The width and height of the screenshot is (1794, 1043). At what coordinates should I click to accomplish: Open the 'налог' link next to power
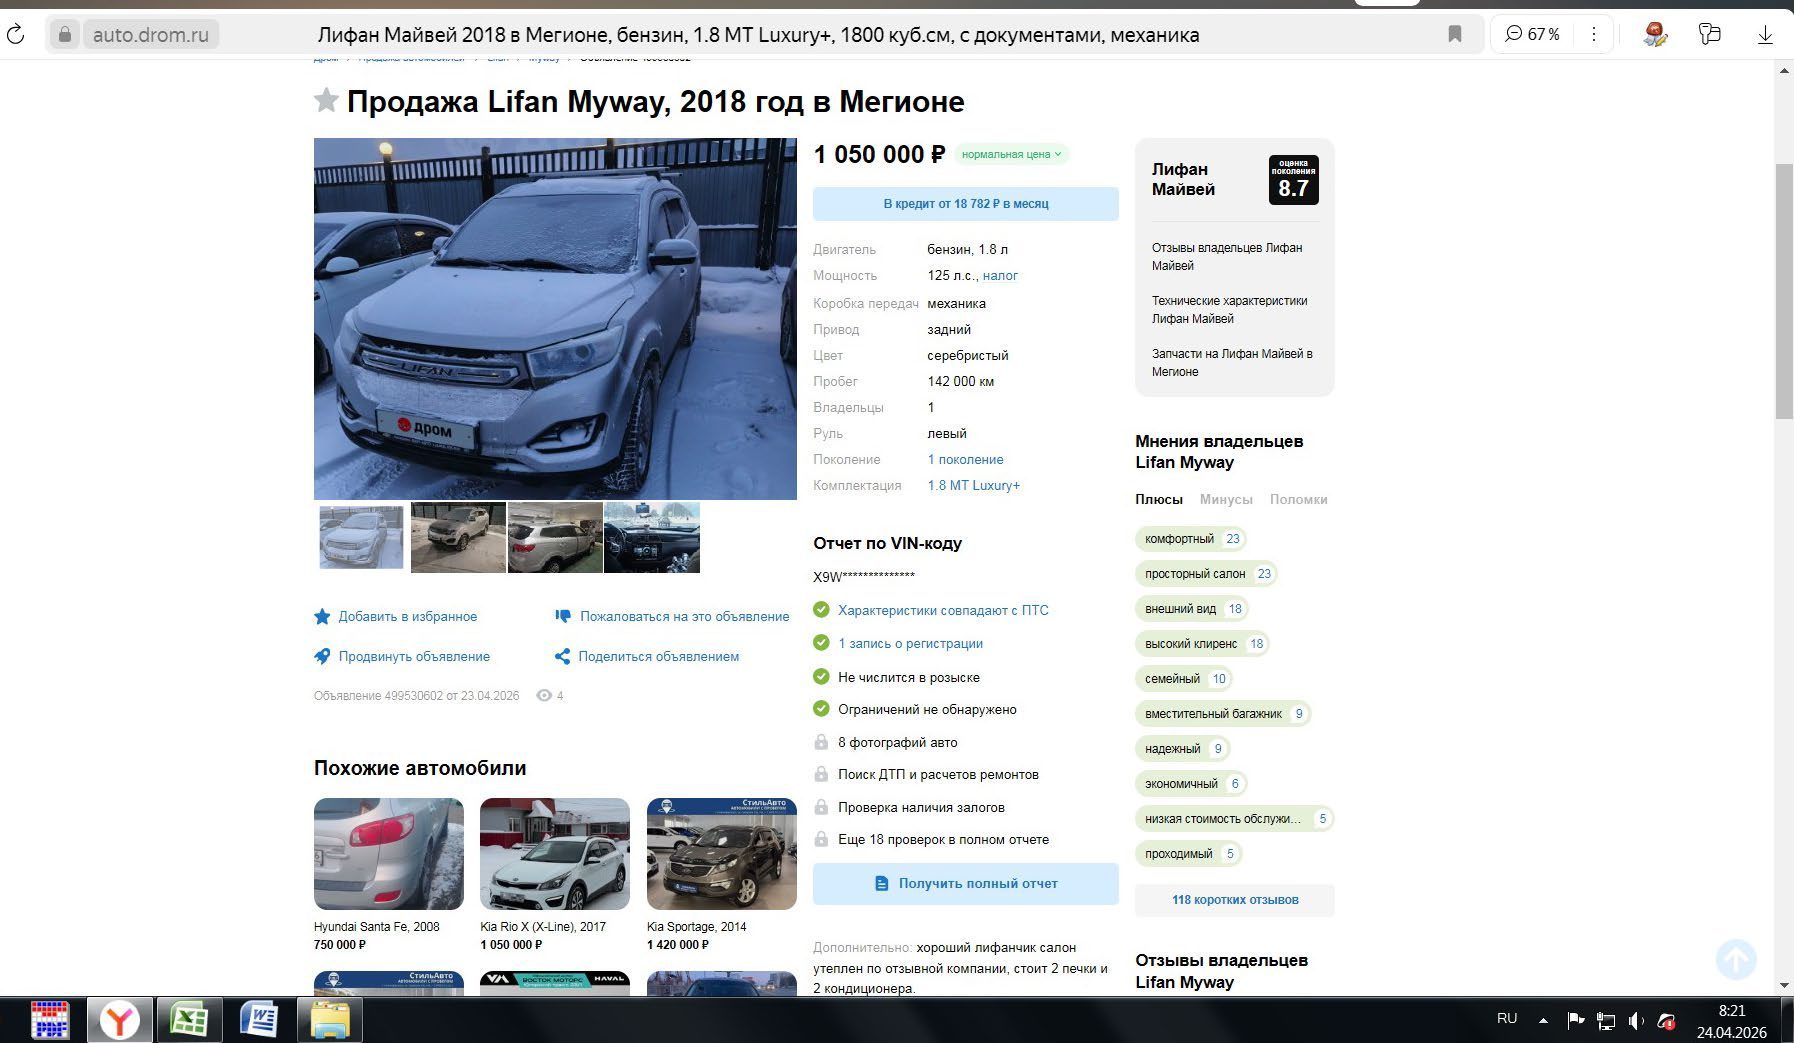1000,276
